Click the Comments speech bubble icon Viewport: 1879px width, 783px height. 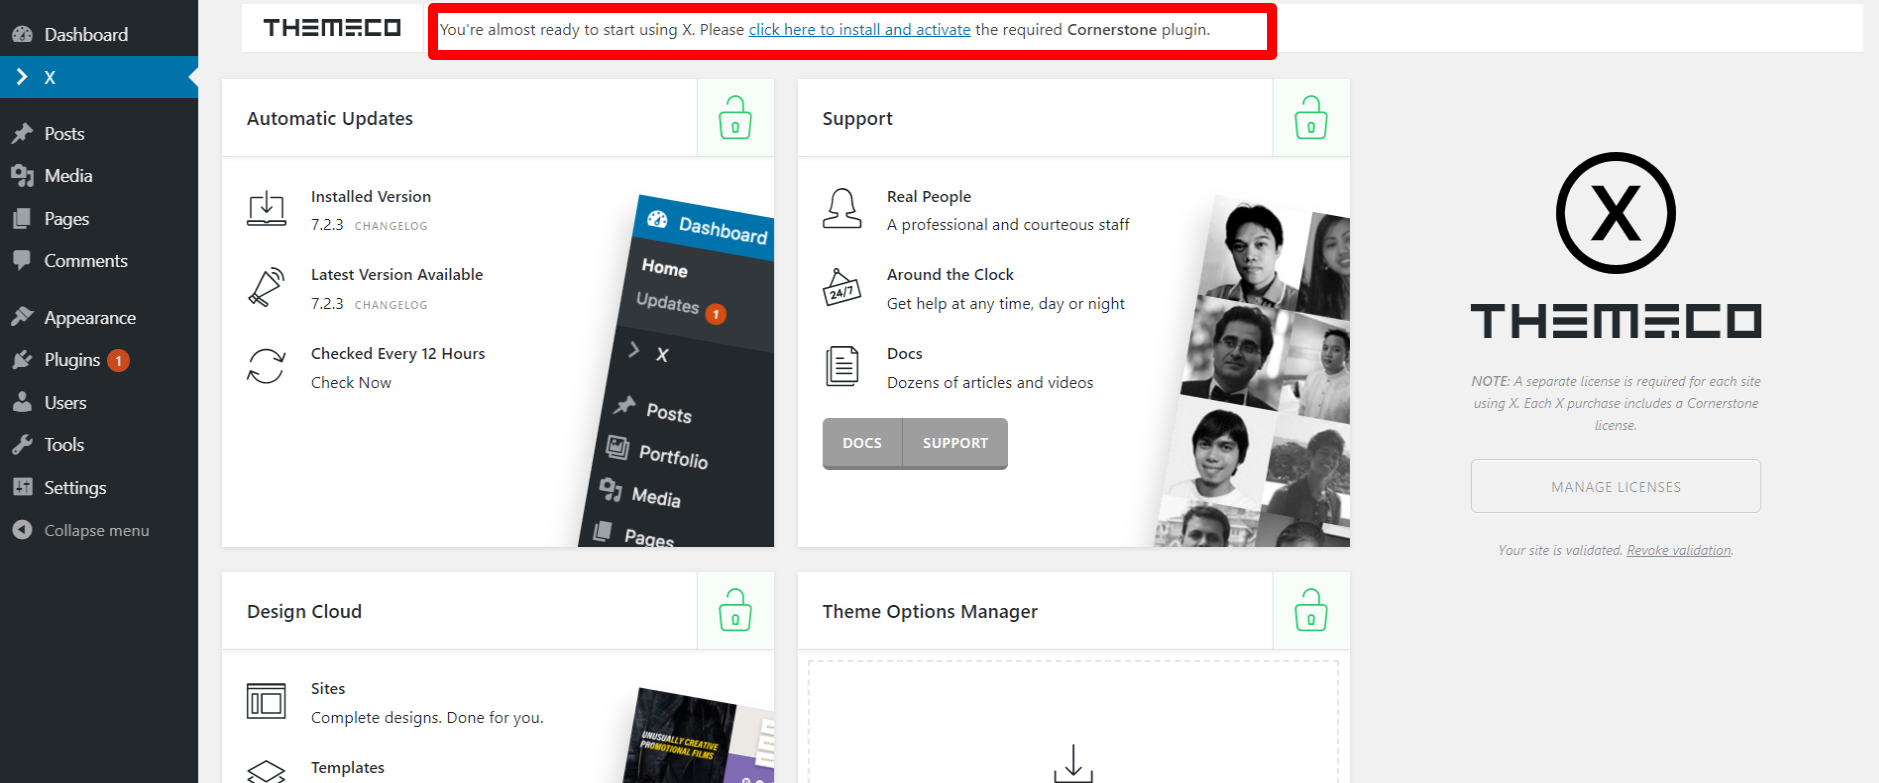[x=22, y=261]
